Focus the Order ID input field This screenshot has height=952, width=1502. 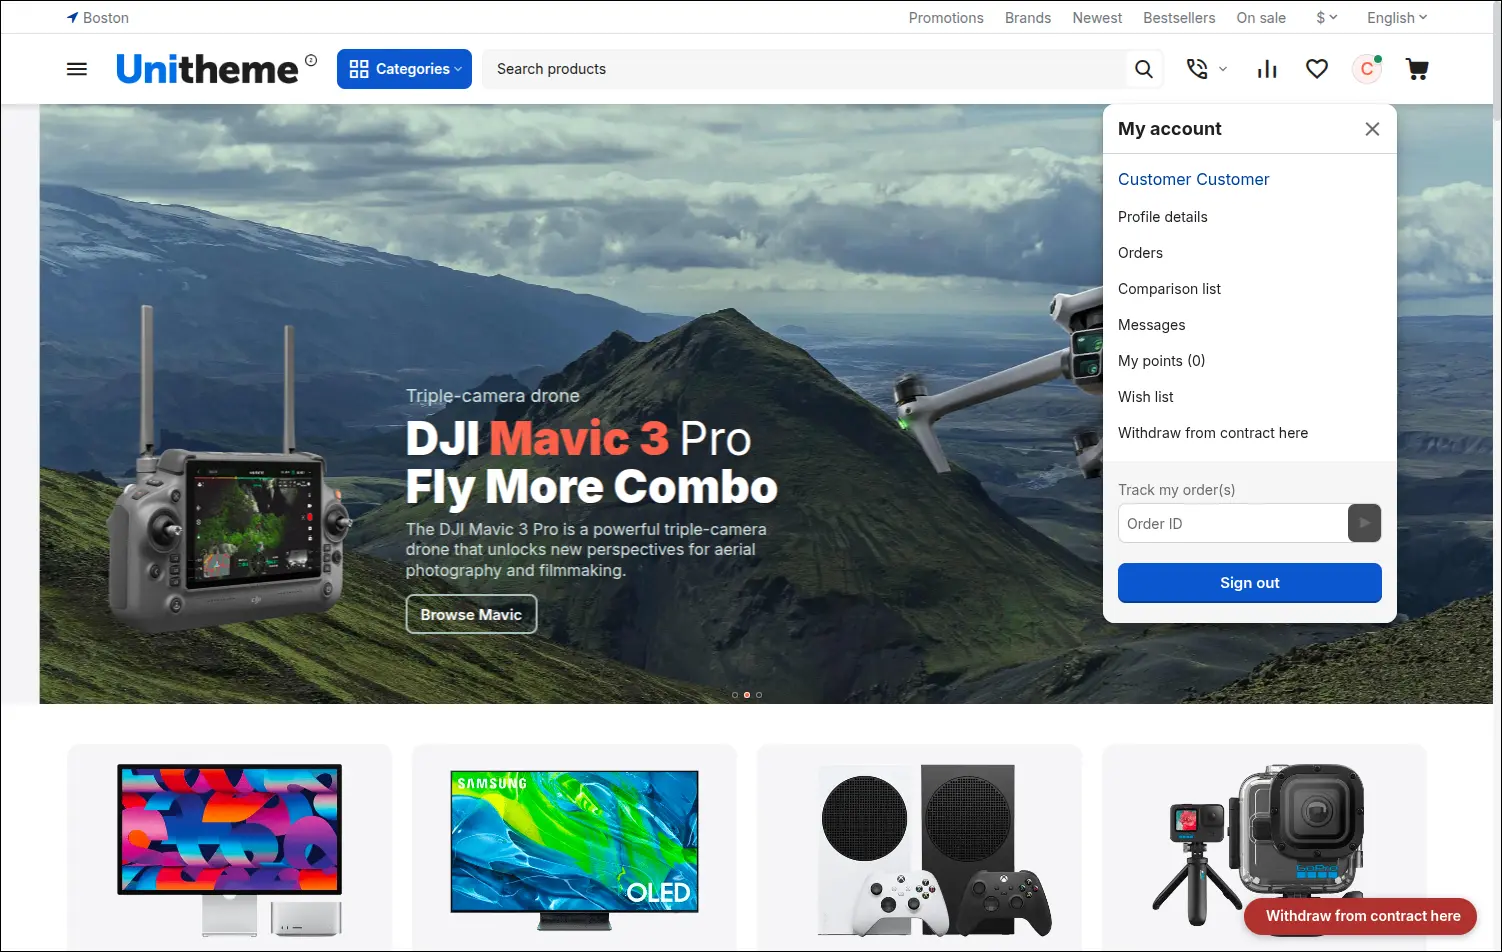click(x=1233, y=523)
